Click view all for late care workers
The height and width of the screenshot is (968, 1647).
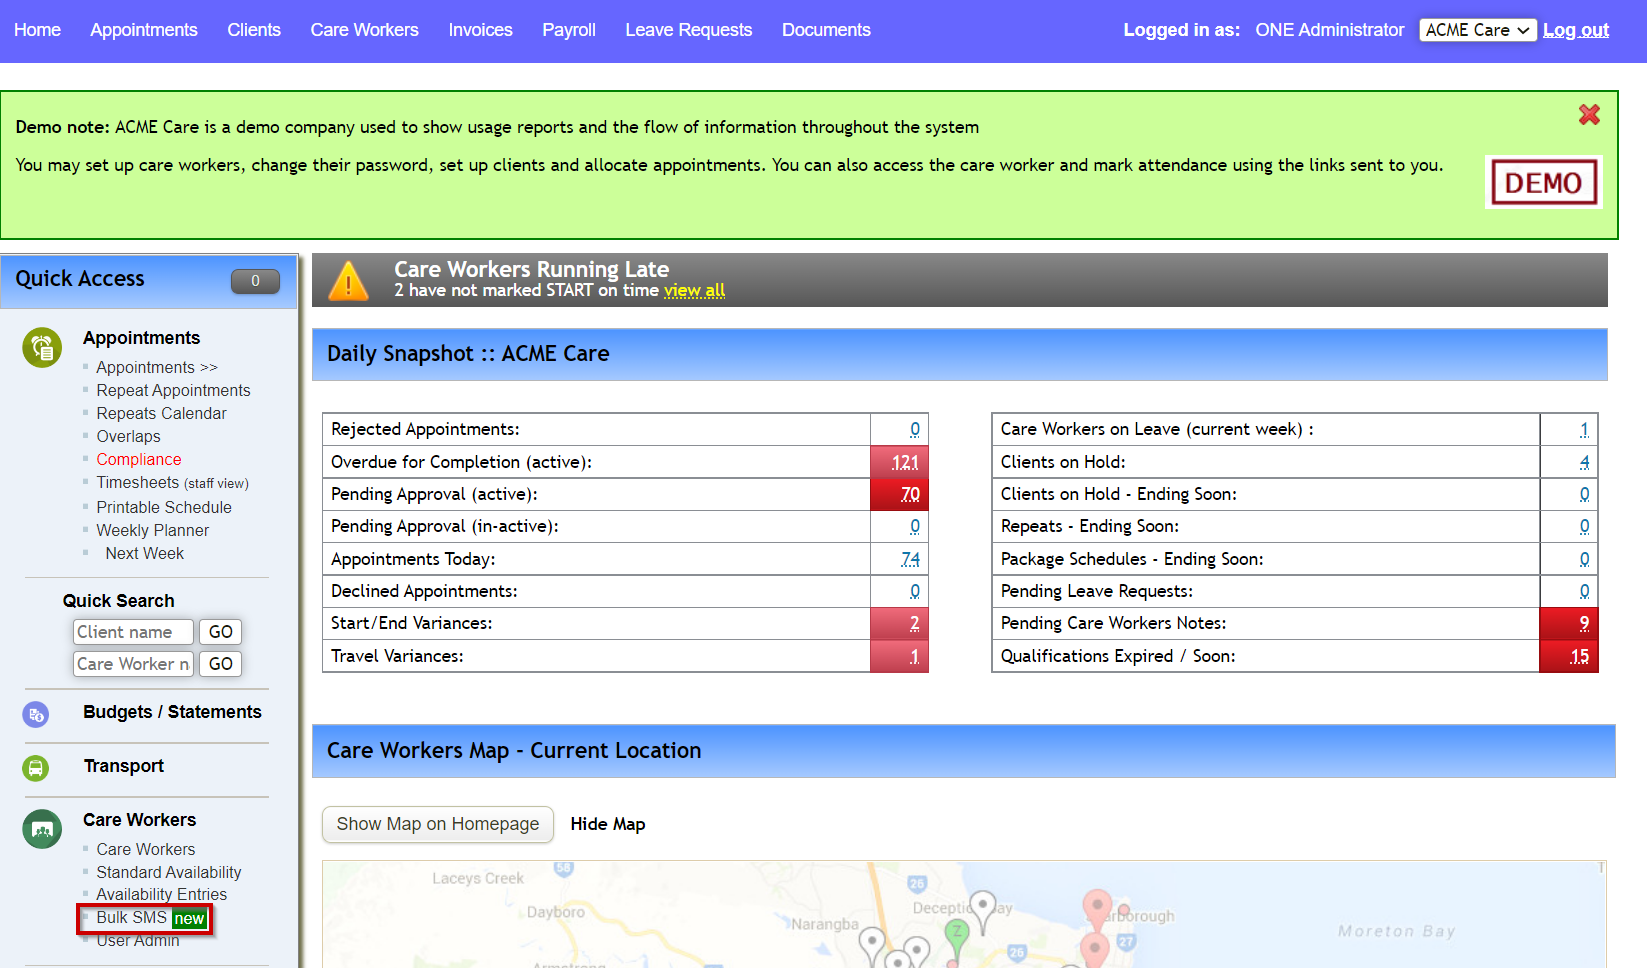coord(694,290)
